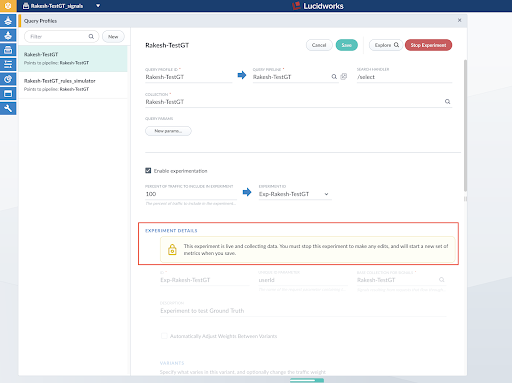512x383 pixels.
Task: Click the EXPERIMENT DETAILS heading
Action: (x=171, y=230)
